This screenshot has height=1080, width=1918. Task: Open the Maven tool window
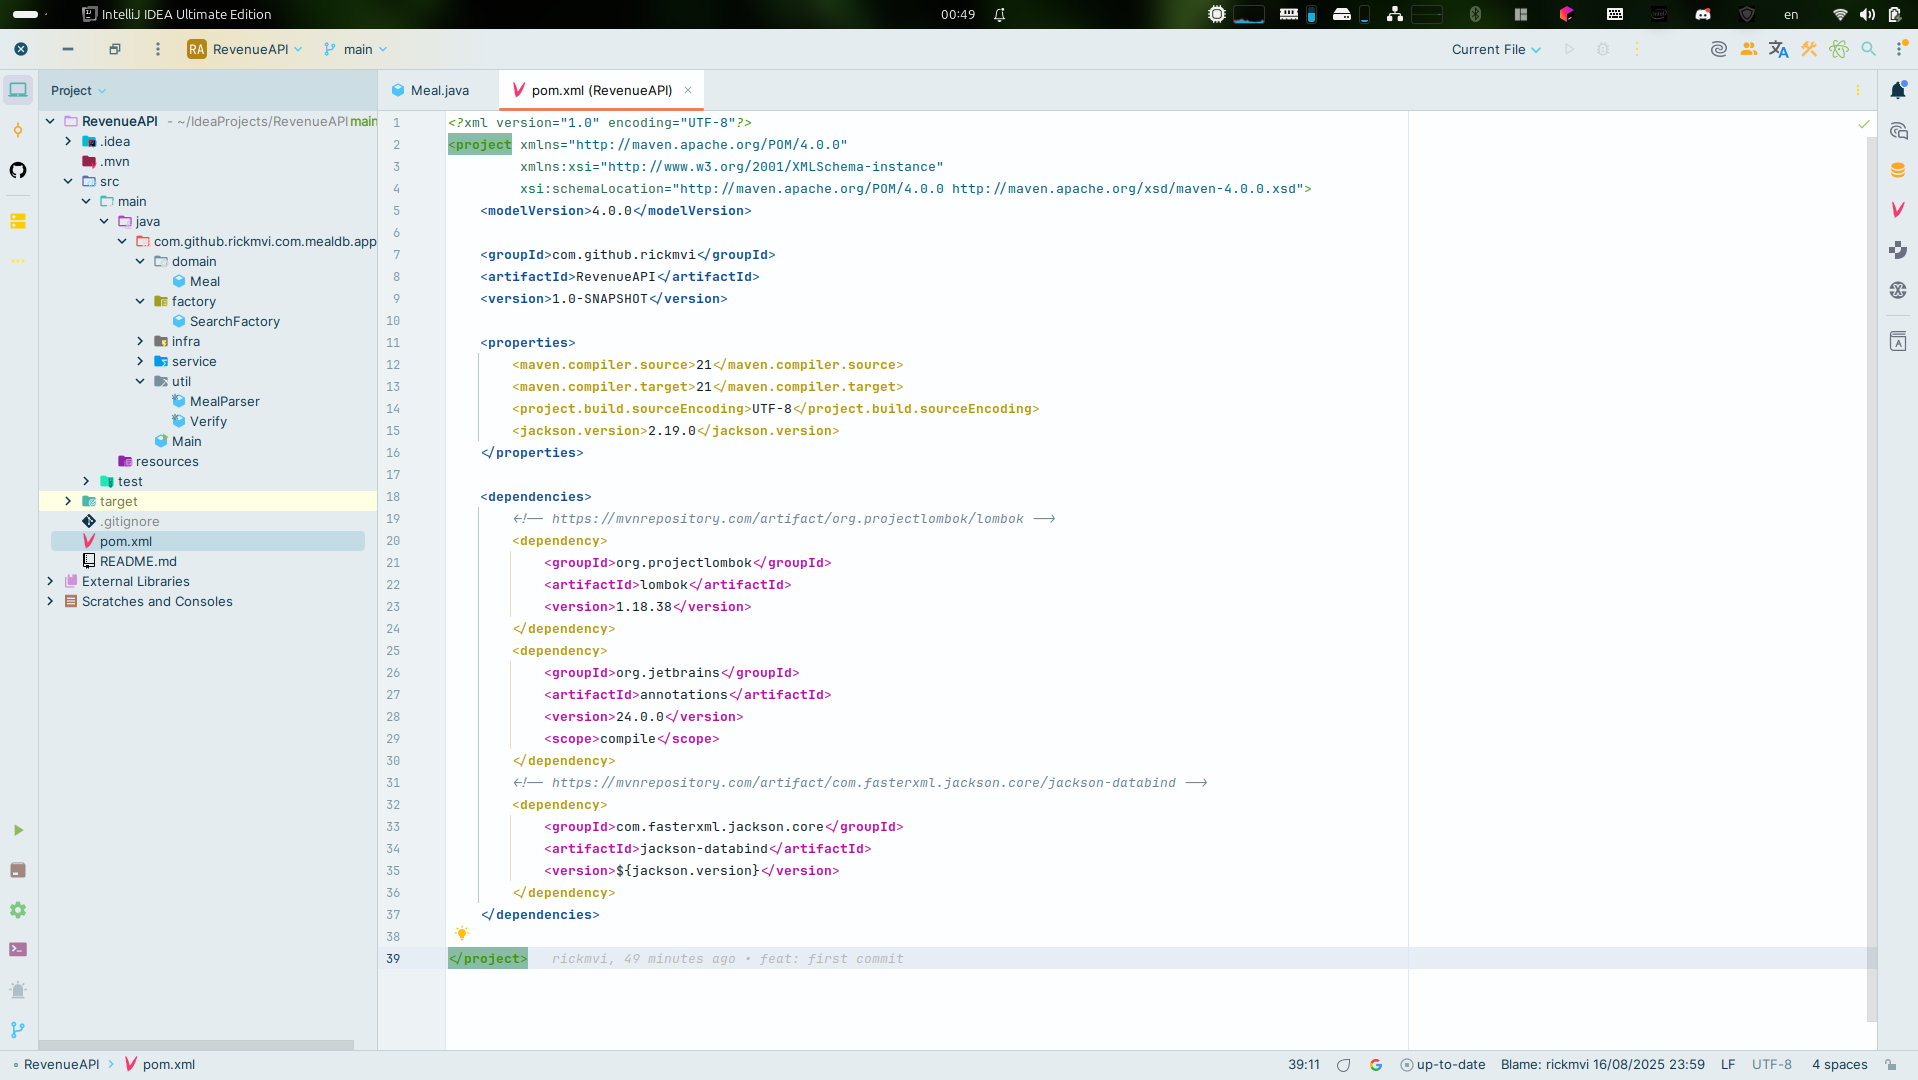click(x=1898, y=210)
